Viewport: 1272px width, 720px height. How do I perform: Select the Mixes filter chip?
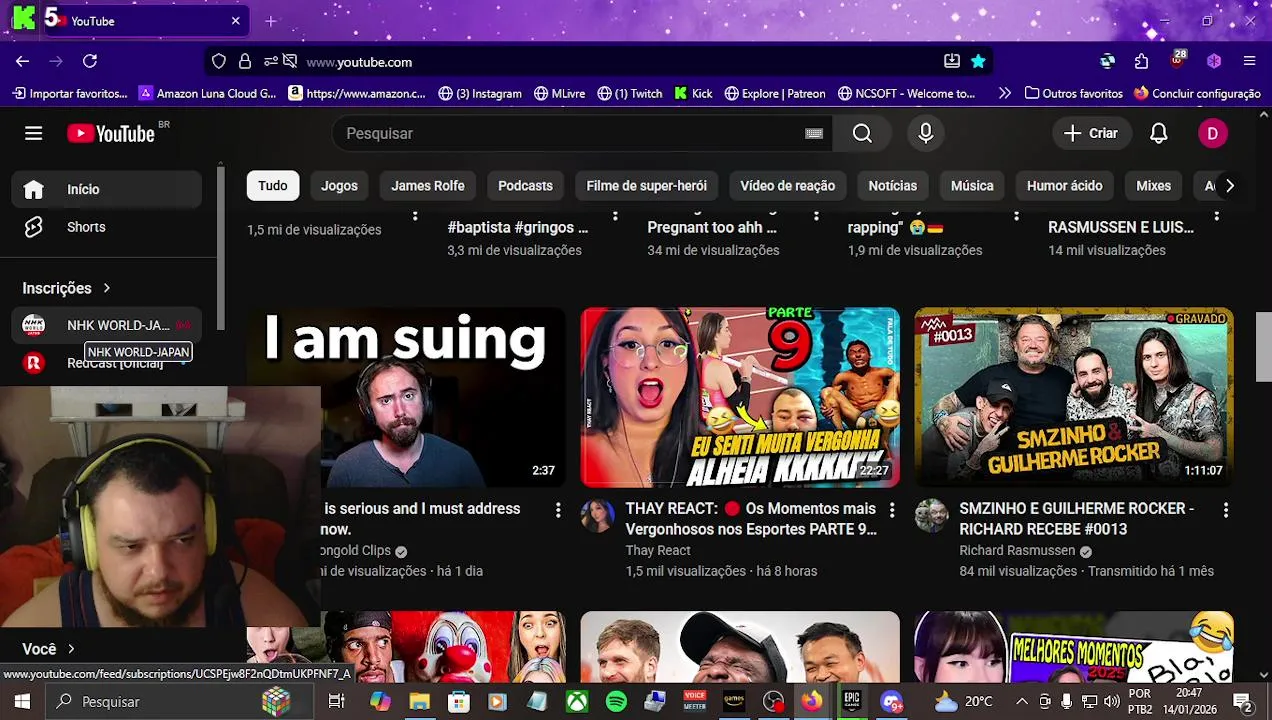[1153, 186]
